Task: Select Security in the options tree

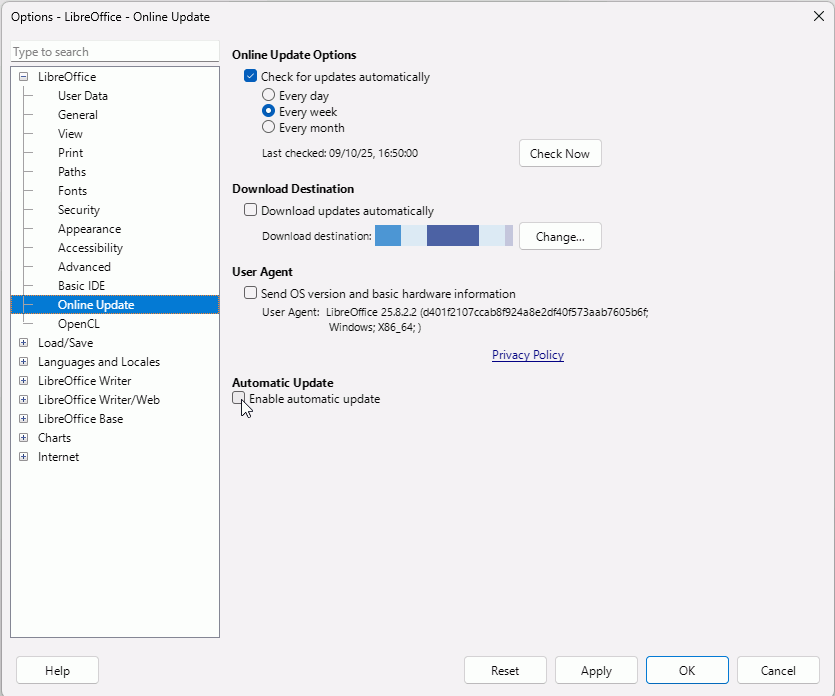Action: pyautogui.click(x=79, y=210)
